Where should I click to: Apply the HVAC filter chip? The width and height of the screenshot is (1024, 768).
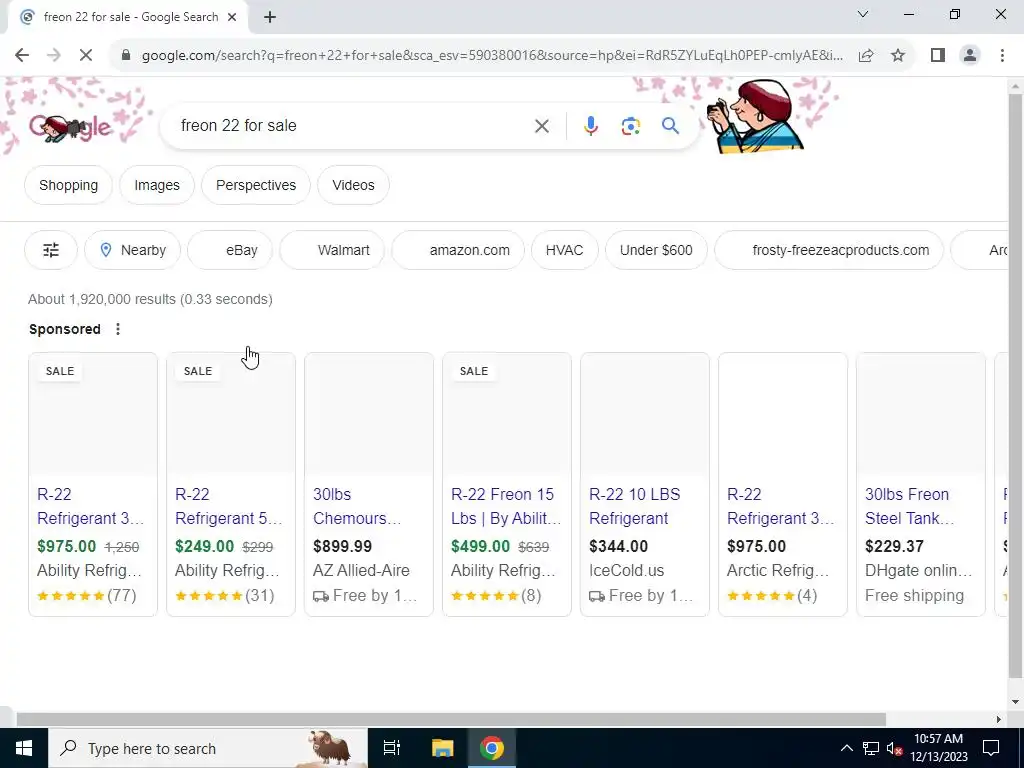564,250
